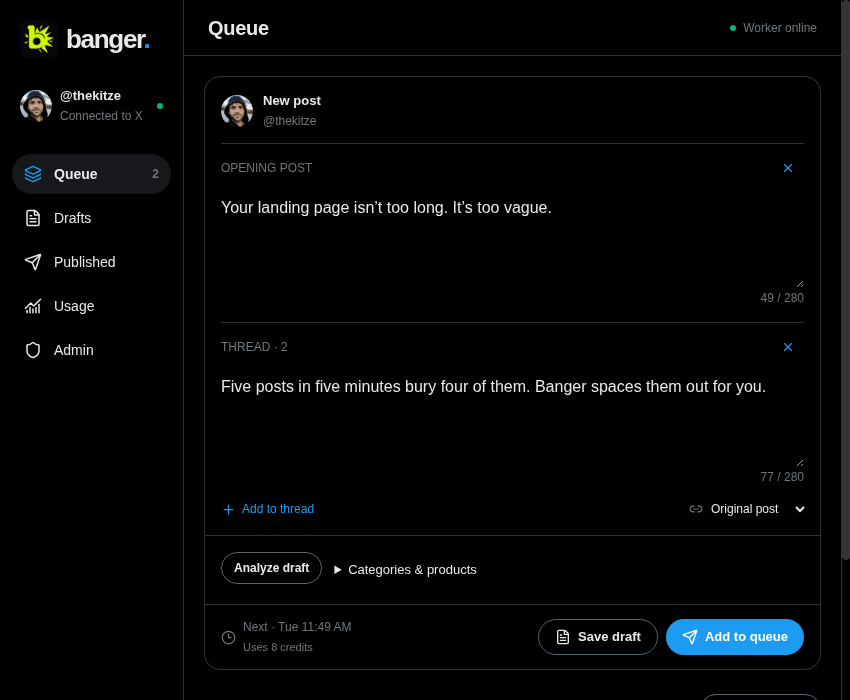Click the Next · Tue 11:49 AM text
Image resolution: width=850 pixels, height=700 pixels.
click(x=297, y=627)
